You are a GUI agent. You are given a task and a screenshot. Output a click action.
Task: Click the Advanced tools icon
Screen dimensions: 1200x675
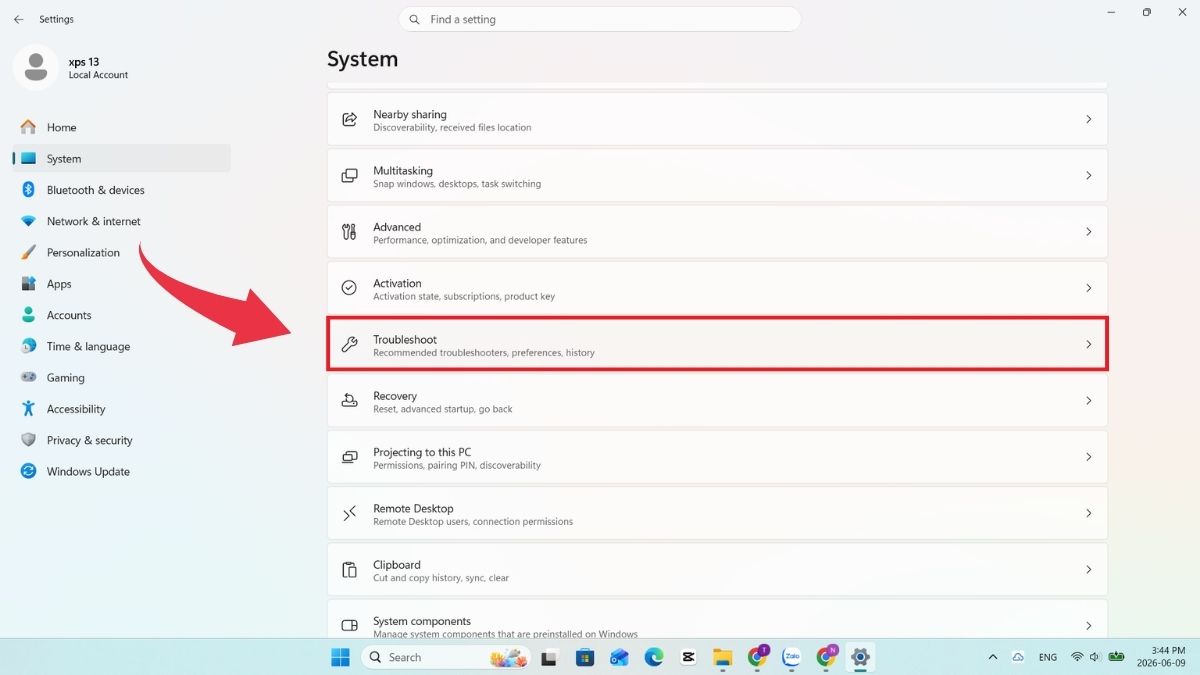point(349,232)
